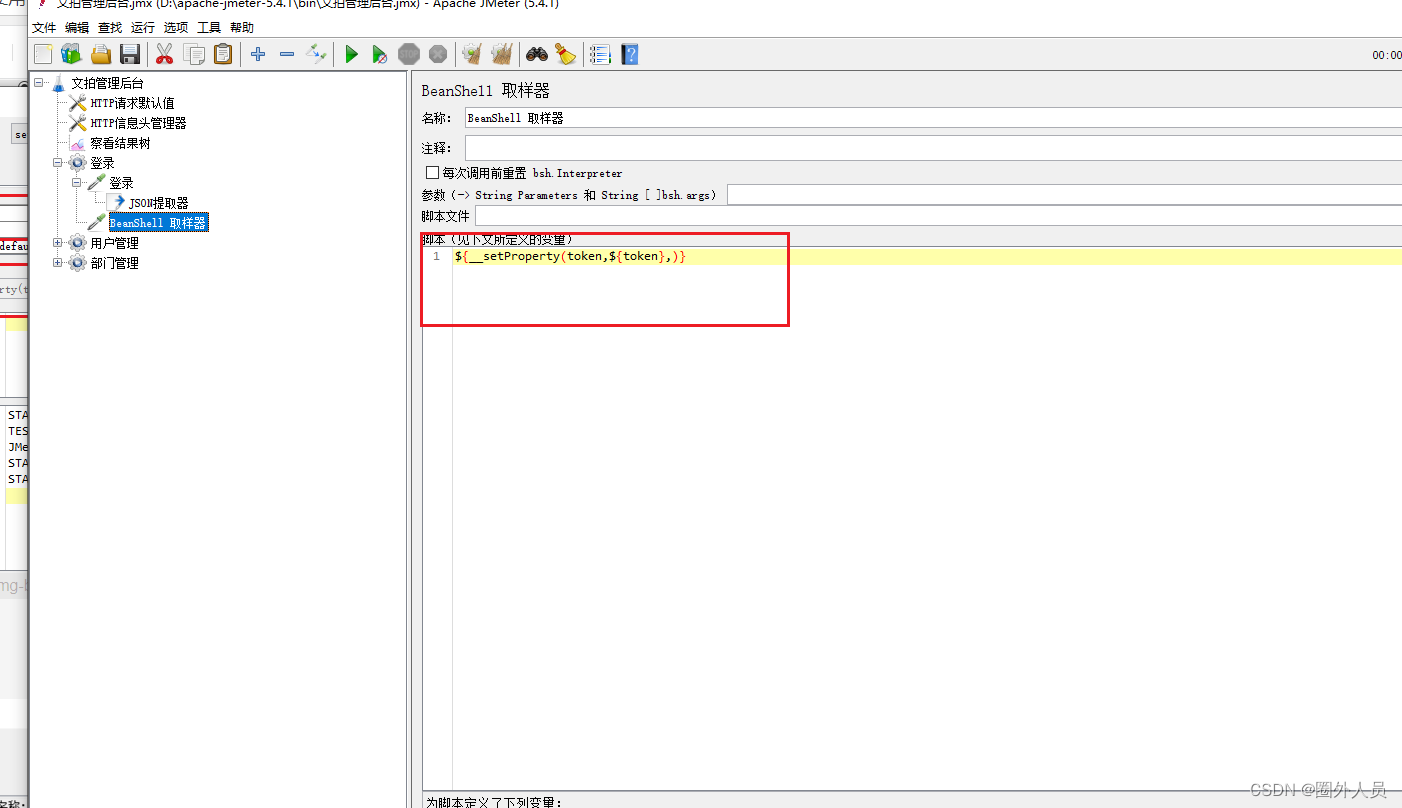Collapse all nodes with blue minus icon
Image resolution: width=1402 pixels, height=808 pixels.
point(287,54)
